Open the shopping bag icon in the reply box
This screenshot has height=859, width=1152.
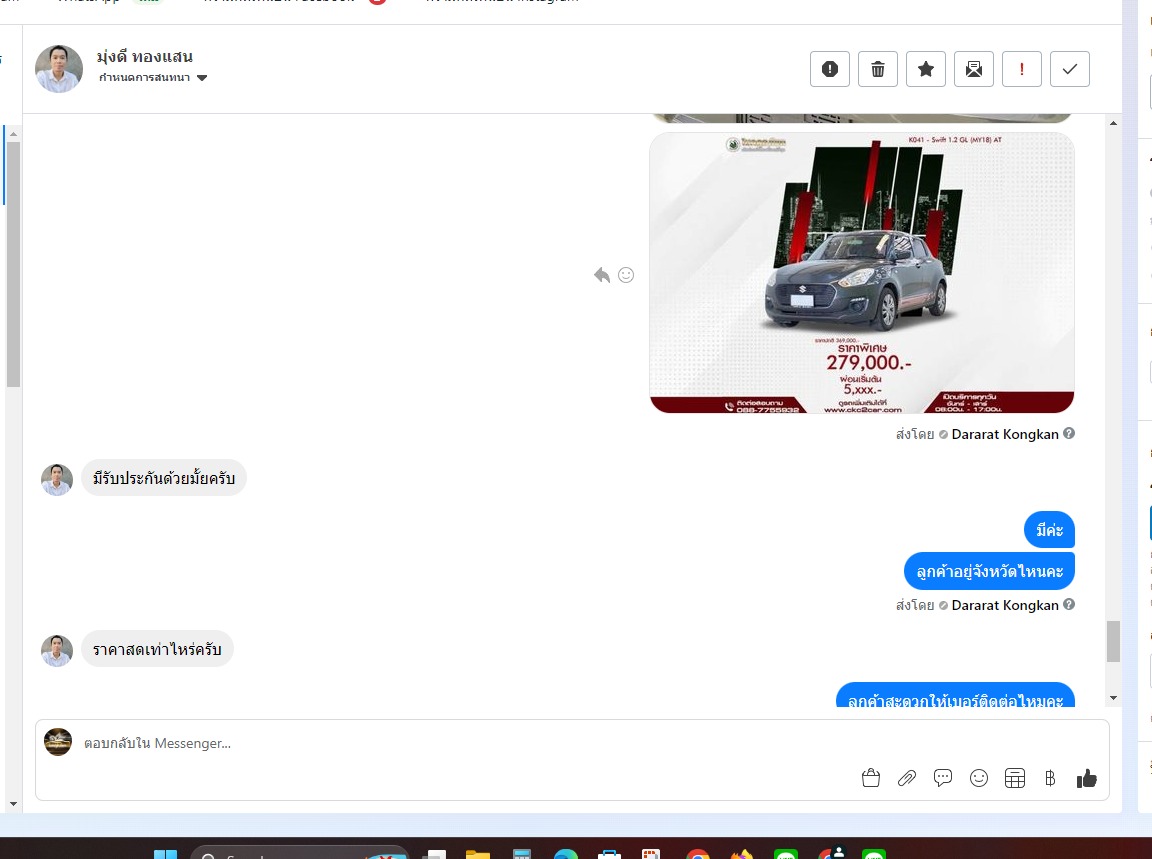point(871,778)
